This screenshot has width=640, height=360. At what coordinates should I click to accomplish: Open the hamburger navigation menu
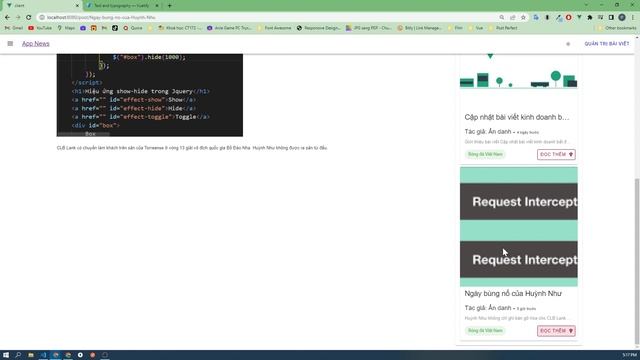pyautogui.click(x=10, y=44)
